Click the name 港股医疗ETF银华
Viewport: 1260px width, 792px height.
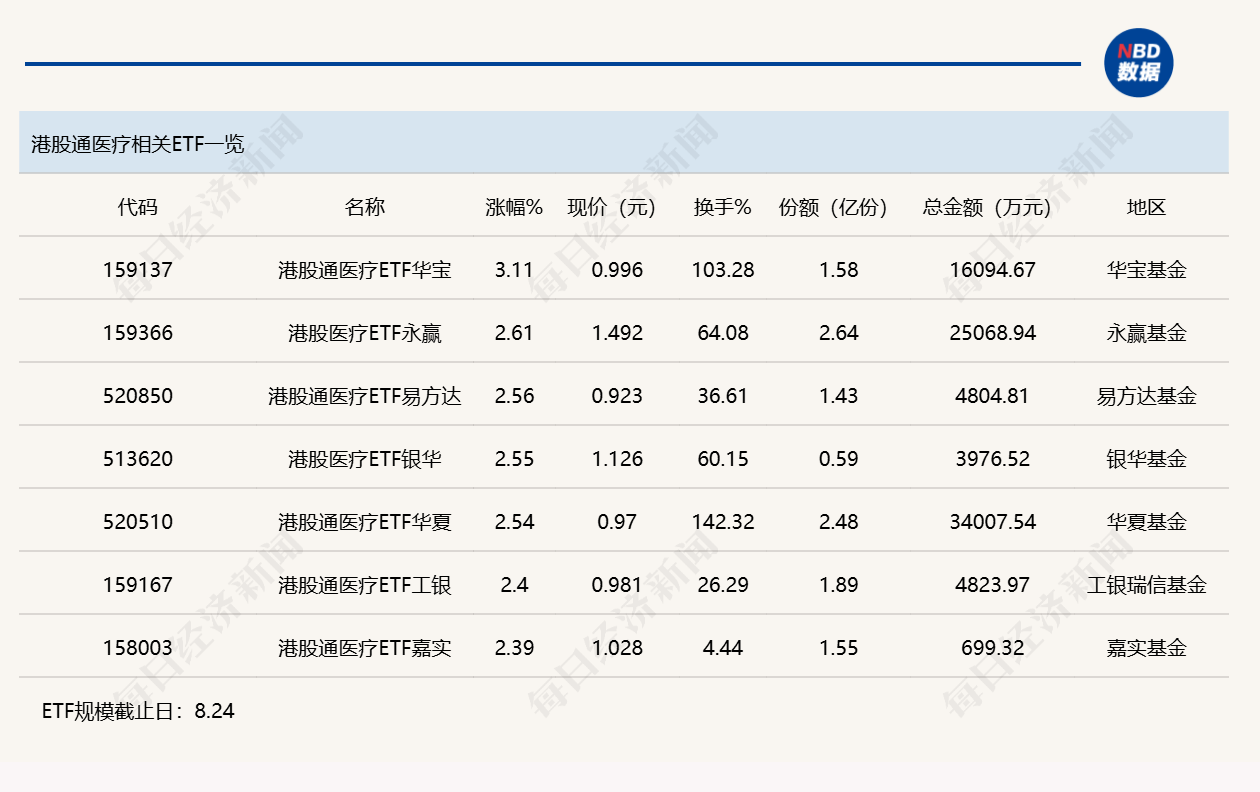tap(365, 459)
